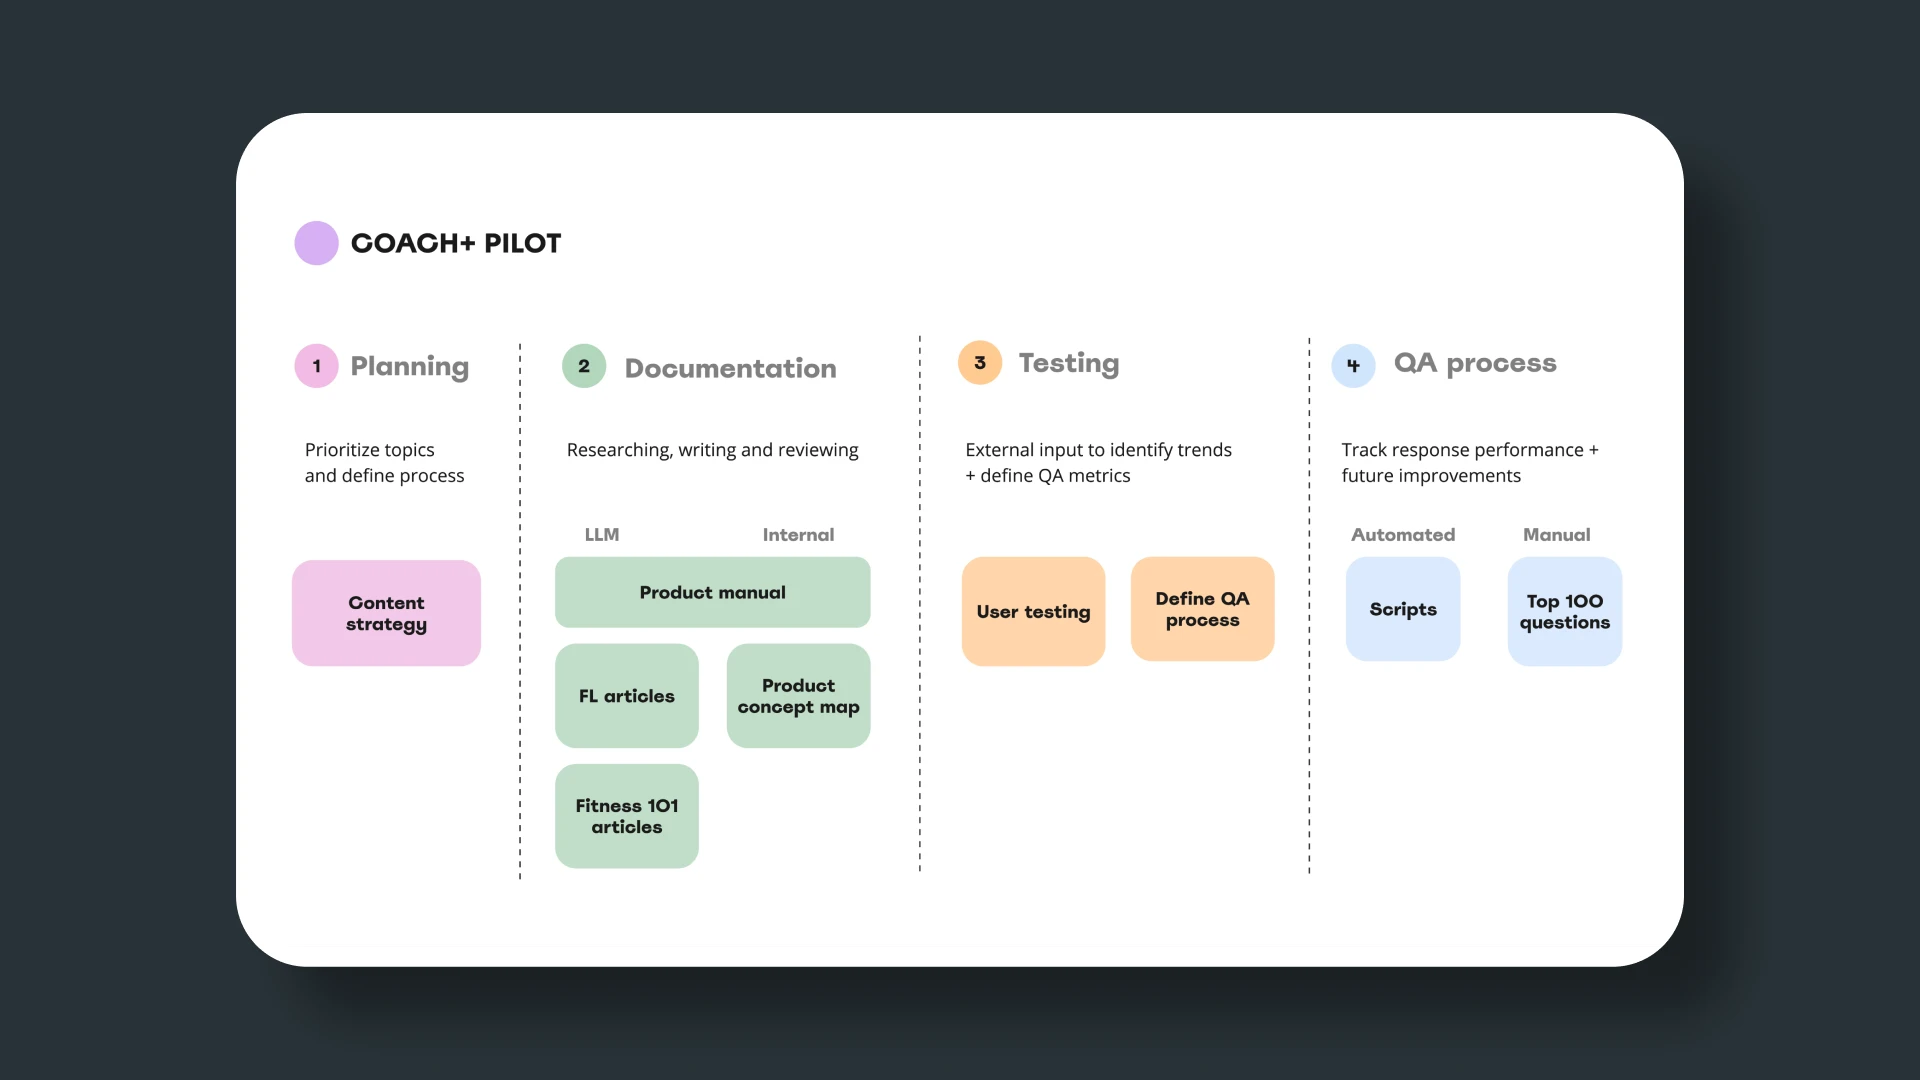Select the Scripts card

pyautogui.click(x=1403, y=609)
